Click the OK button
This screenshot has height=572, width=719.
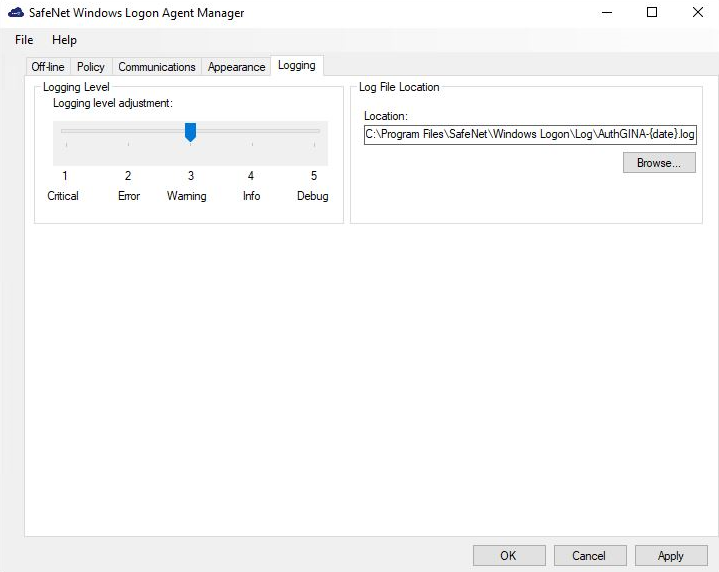[x=509, y=555]
